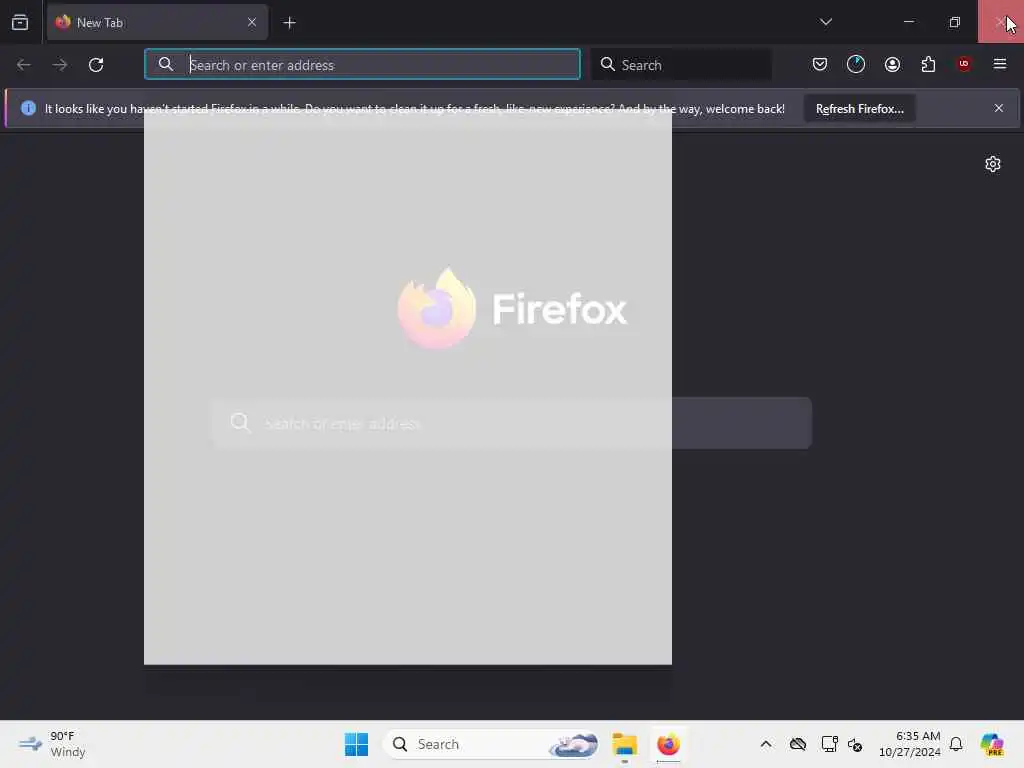Click the taskbar Search box
The height and width of the screenshot is (768, 1024).
coord(491,744)
